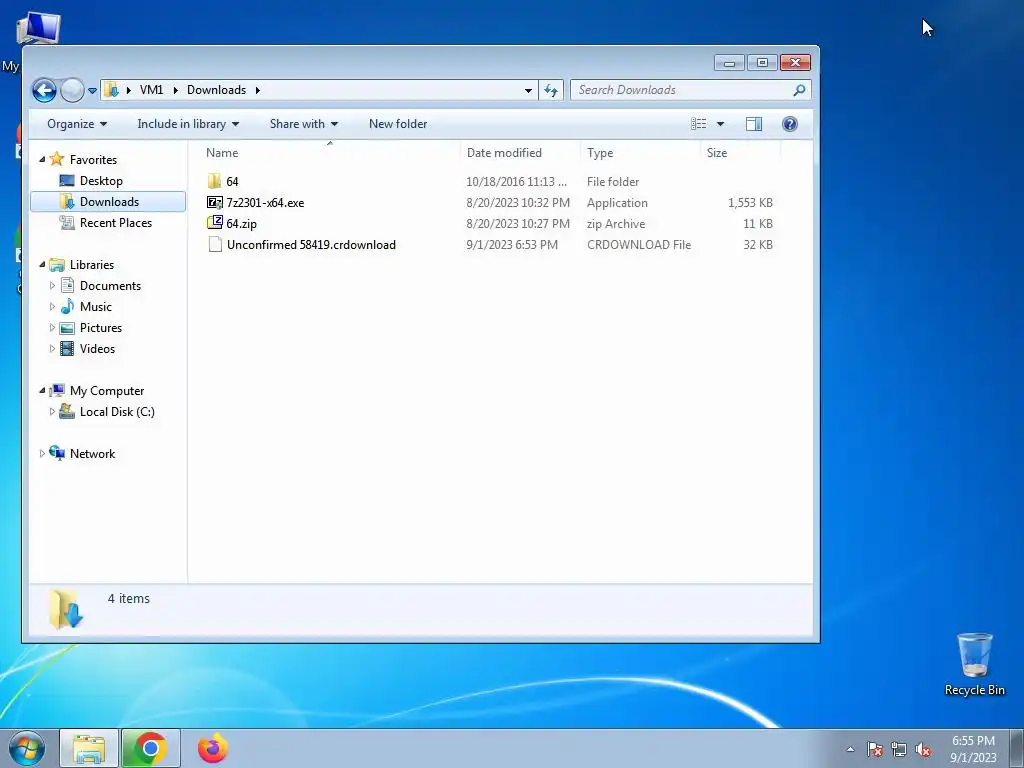Expand the Network node
The height and width of the screenshot is (768, 1024).
click(42, 454)
